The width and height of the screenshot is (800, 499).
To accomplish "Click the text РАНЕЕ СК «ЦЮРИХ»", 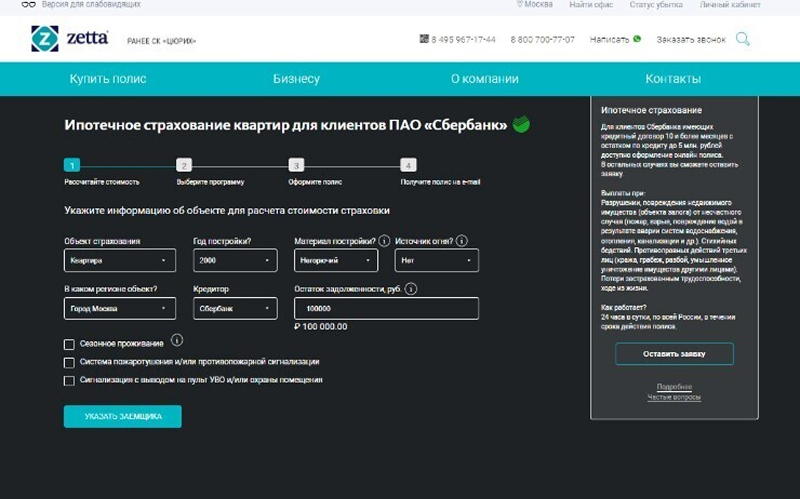I will 161,41.
